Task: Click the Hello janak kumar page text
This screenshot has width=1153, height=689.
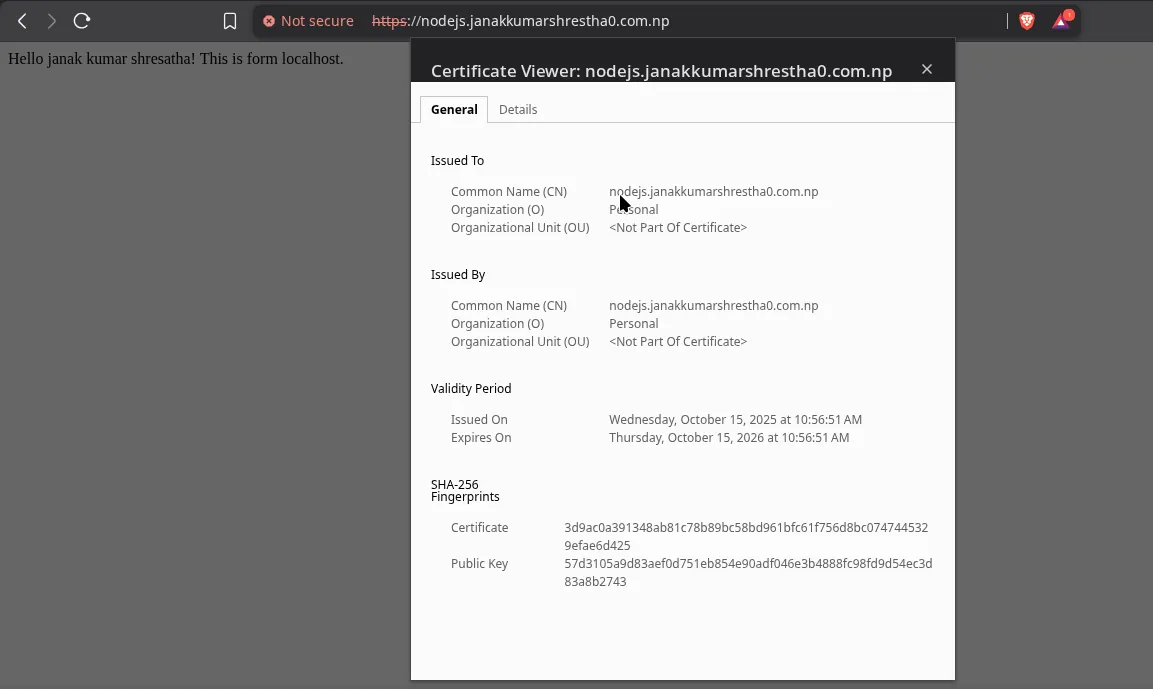Action: coord(175,59)
